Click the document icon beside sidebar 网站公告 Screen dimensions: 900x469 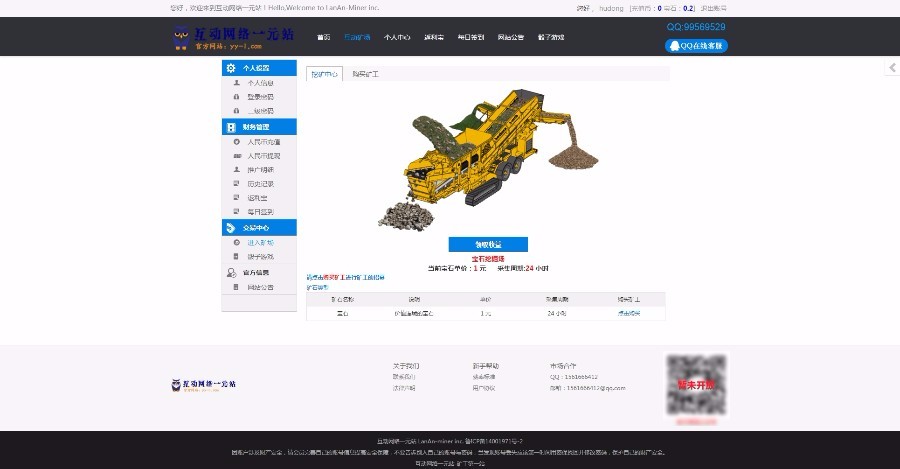[x=236, y=287]
